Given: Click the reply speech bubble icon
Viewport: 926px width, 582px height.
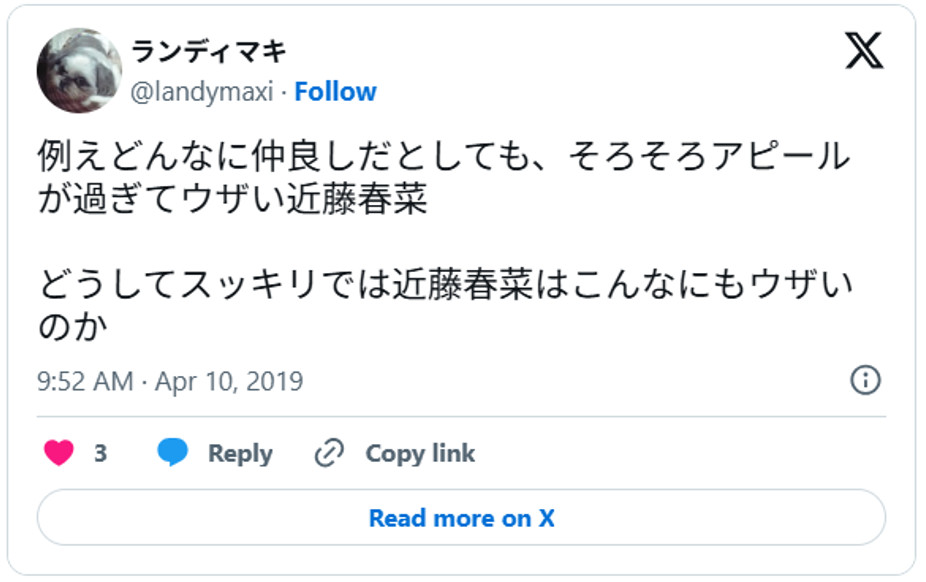Looking at the screenshot, I should [x=173, y=453].
